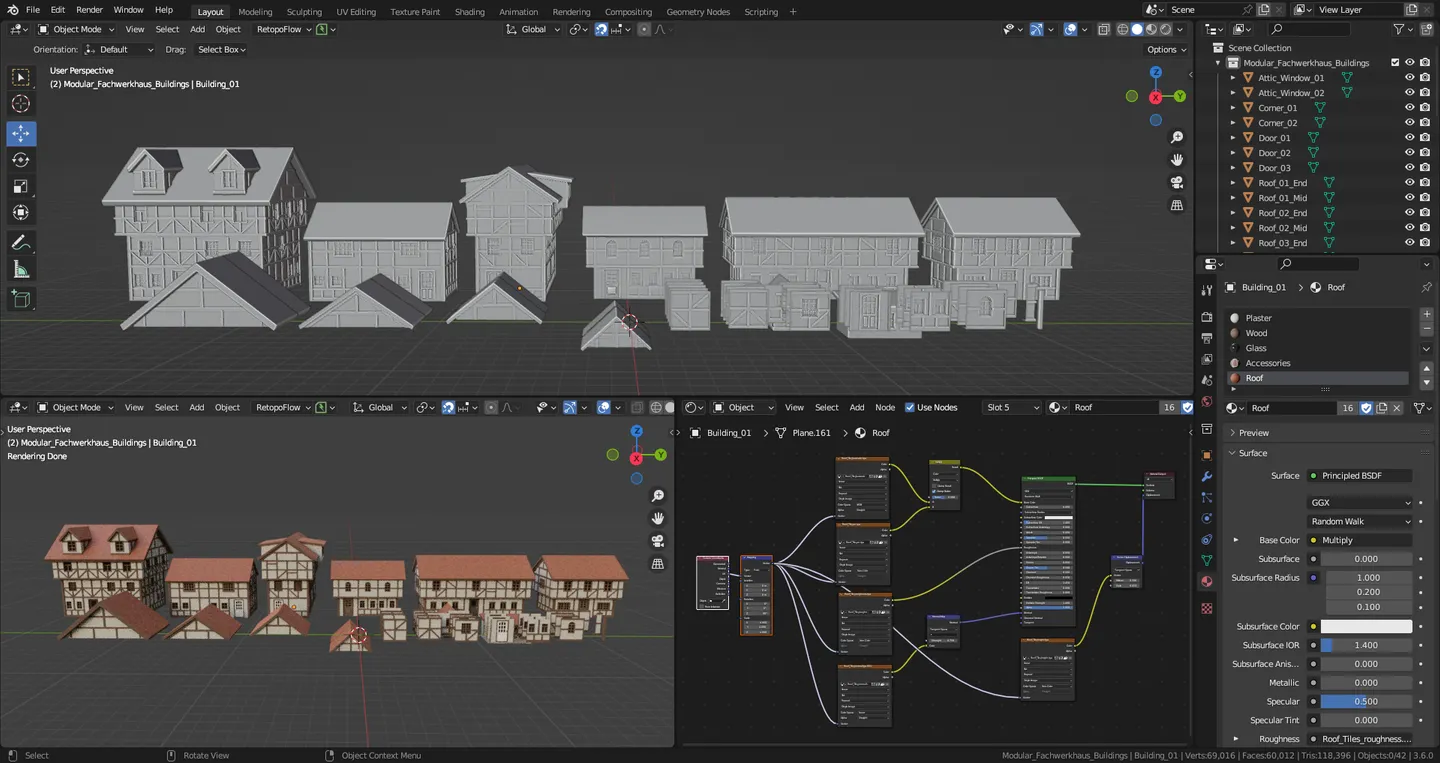Select the Scale tool
Viewport: 1440px width, 763px height.
click(x=20, y=186)
